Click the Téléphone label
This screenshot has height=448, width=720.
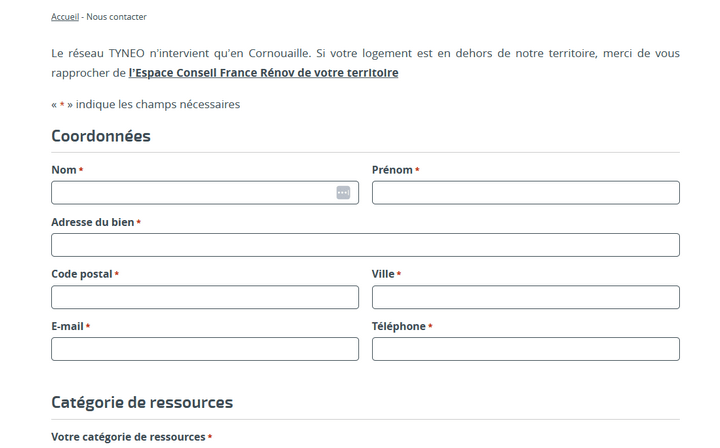point(399,327)
